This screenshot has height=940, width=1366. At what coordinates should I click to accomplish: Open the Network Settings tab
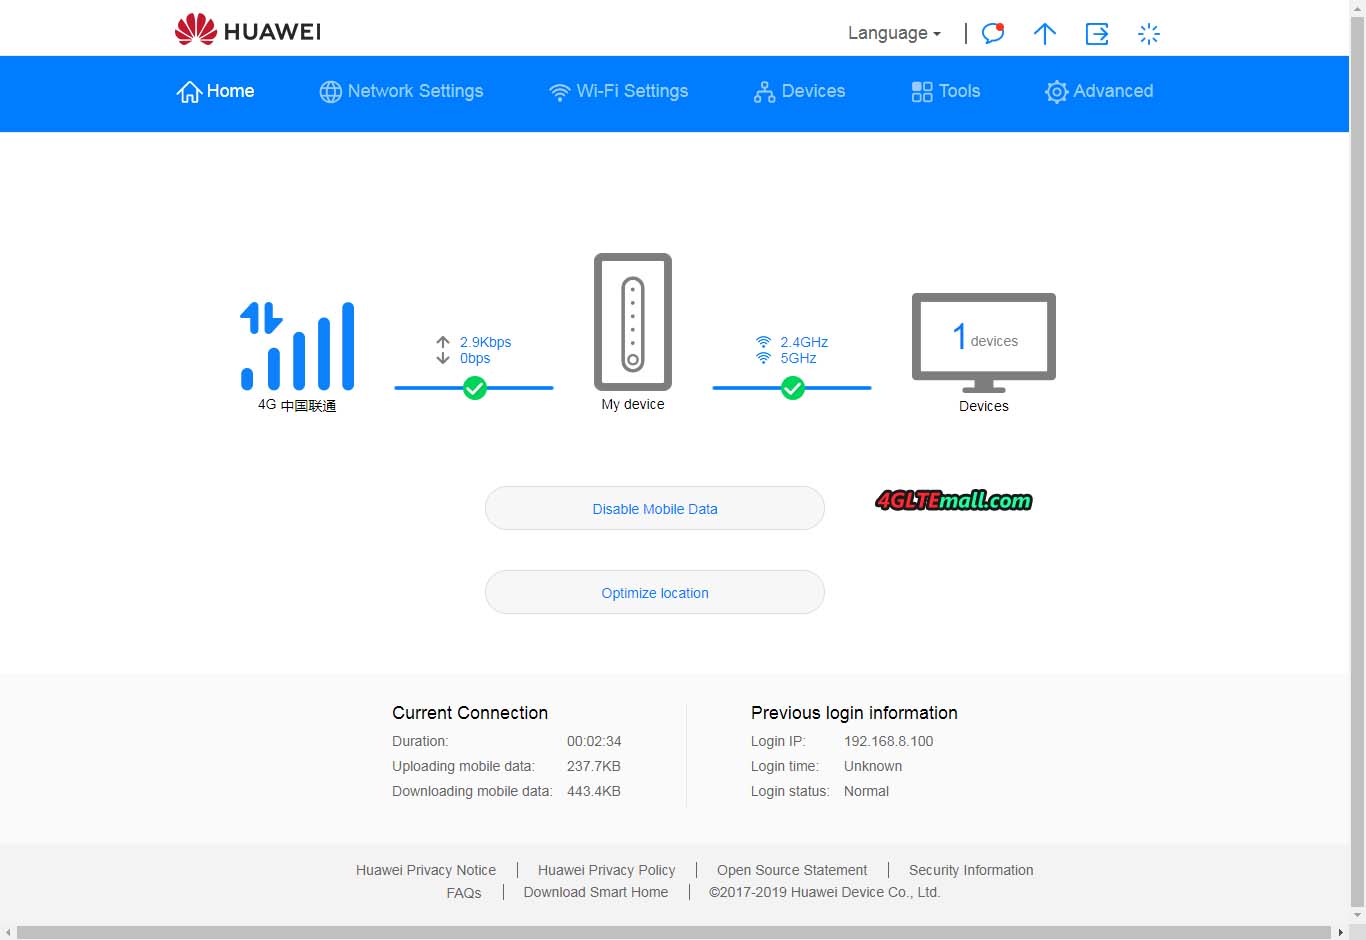click(x=401, y=91)
